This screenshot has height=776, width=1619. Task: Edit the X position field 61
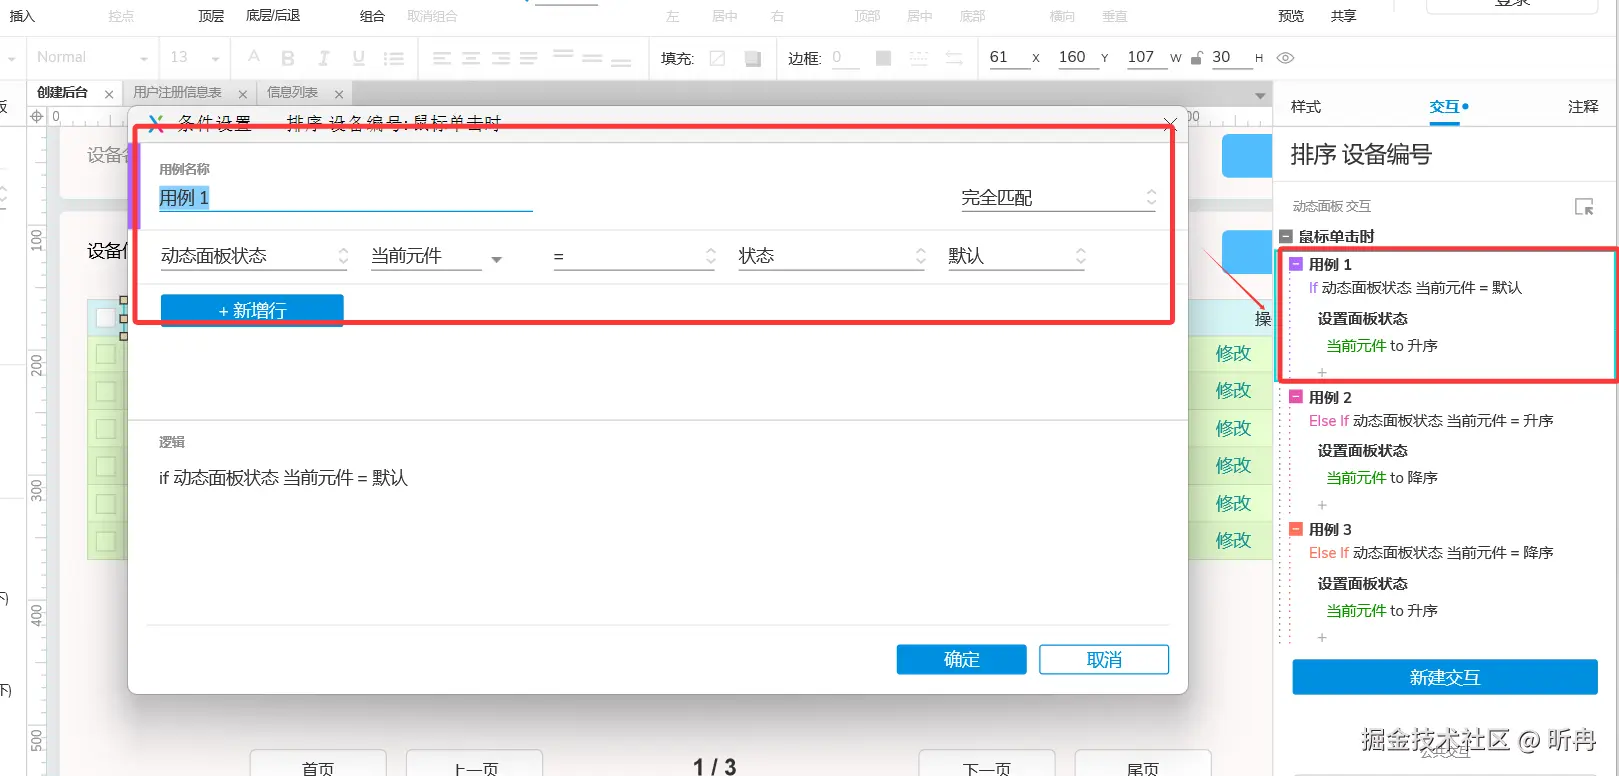point(1008,57)
